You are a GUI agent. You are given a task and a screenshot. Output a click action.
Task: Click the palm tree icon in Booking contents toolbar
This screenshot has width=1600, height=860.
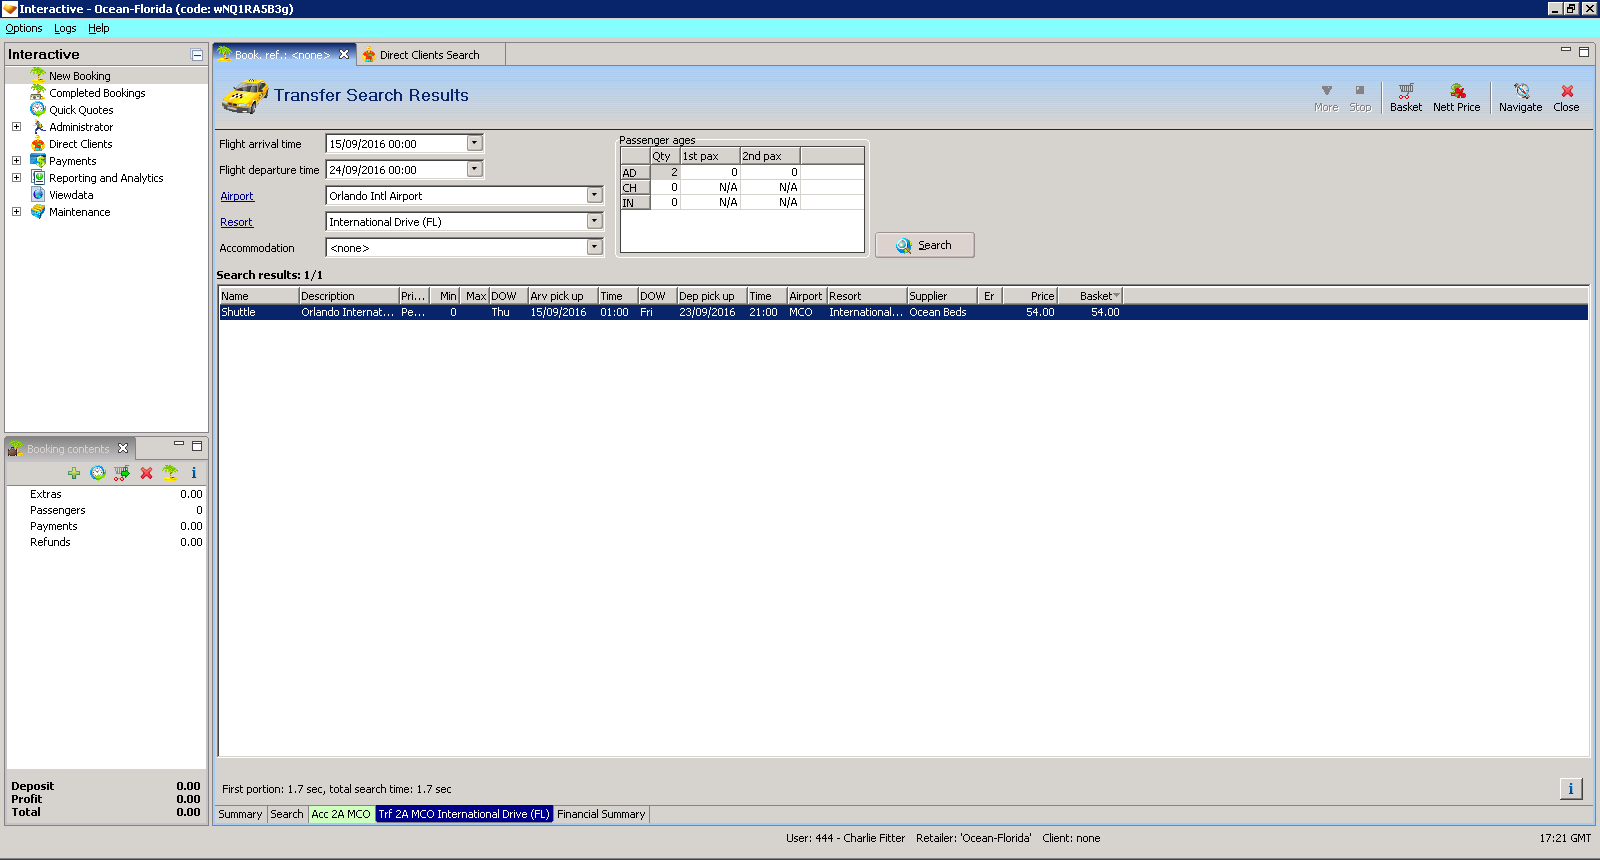point(170,473)
